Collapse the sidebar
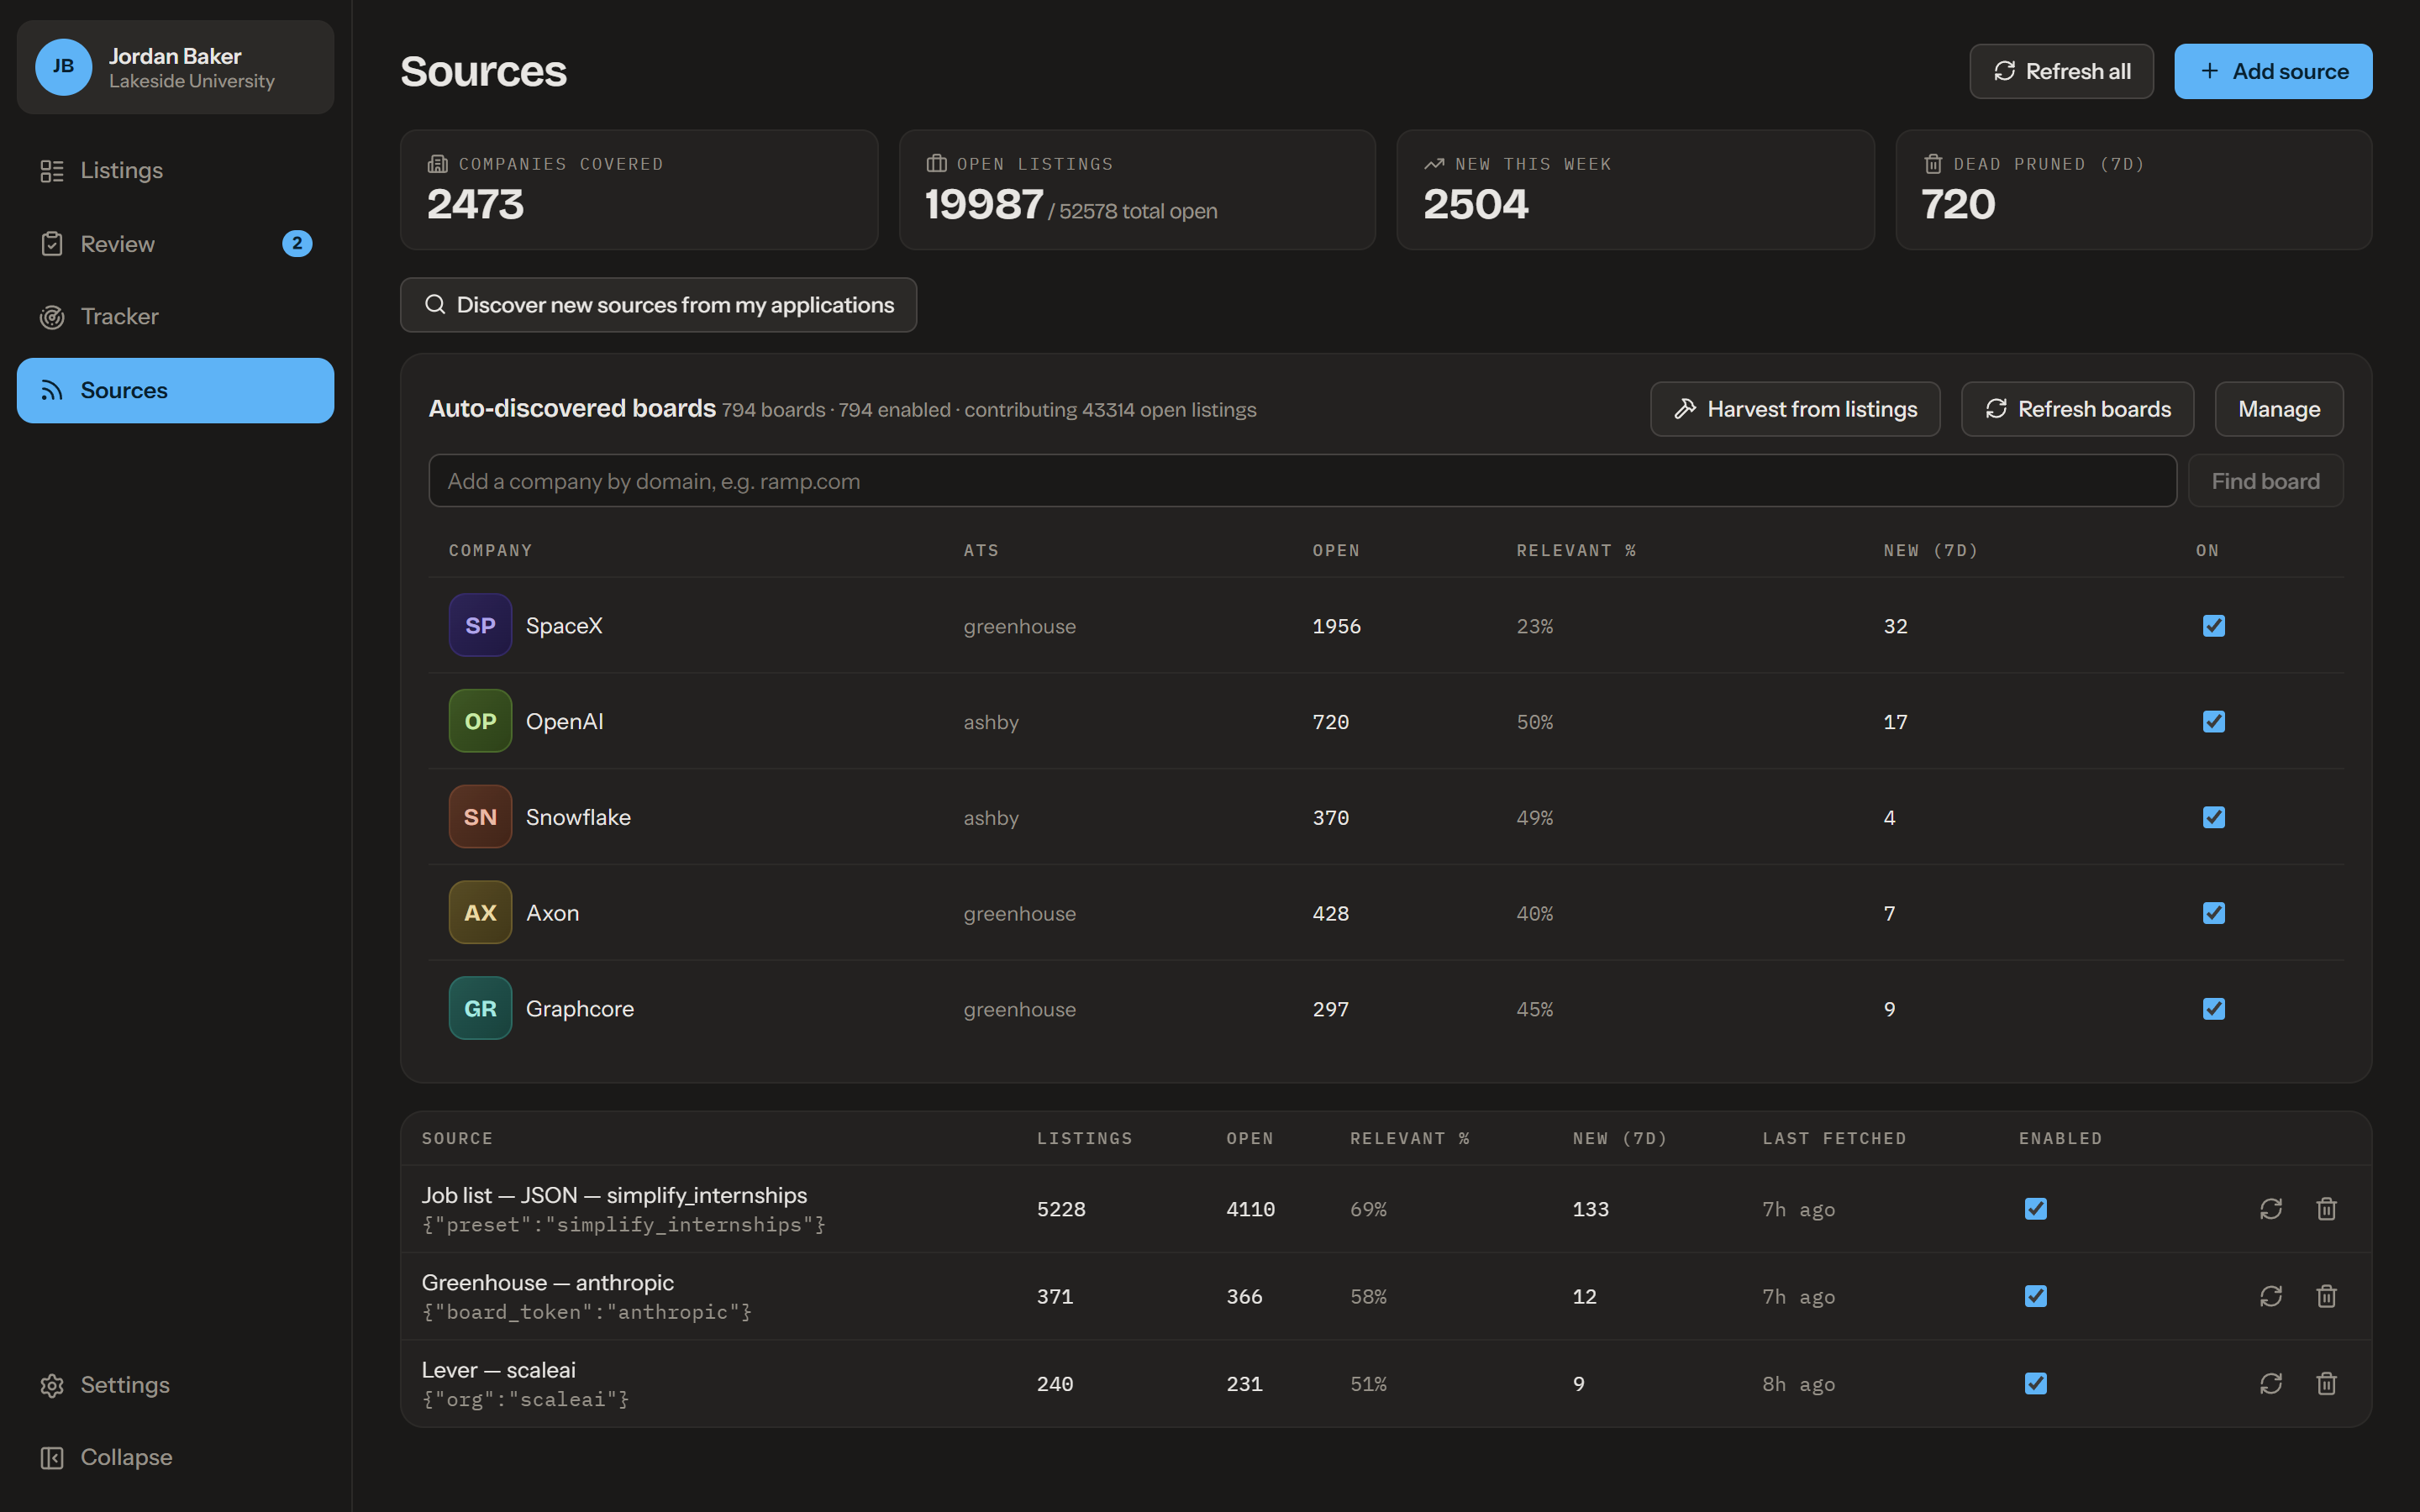The height and width of the screenshot is (1512, 2420). coord(175,1458)
